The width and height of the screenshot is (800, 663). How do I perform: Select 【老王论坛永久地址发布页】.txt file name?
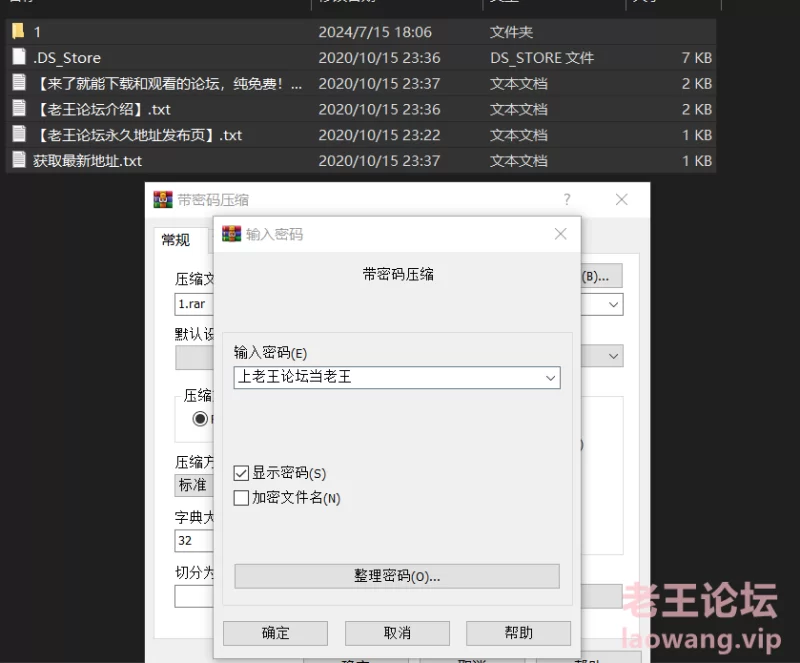click(138, 135)
